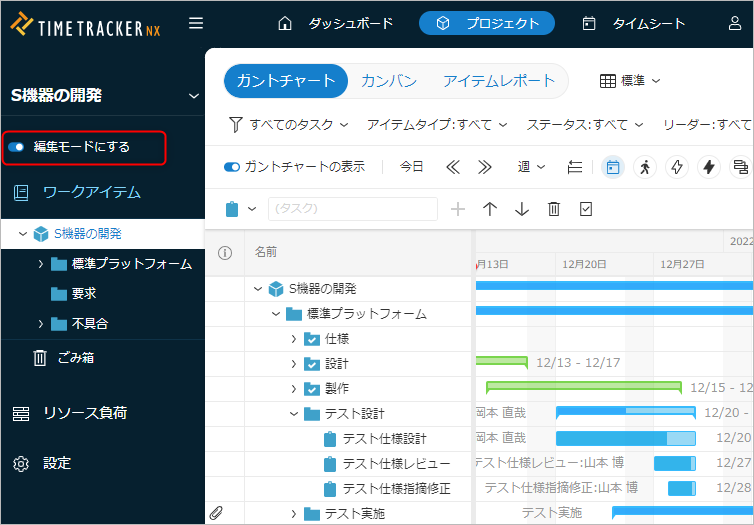The width and height of the screenshot is (754, 525).
Task: Open the タイムシート menu
Action: click(x=635, y=23)
